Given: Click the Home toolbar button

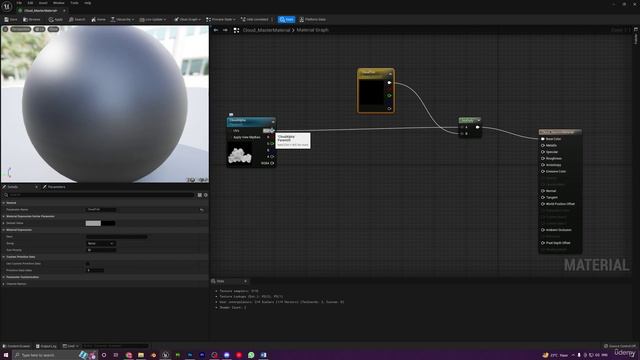Looking at the screenshot, I should tap(98, 19).
